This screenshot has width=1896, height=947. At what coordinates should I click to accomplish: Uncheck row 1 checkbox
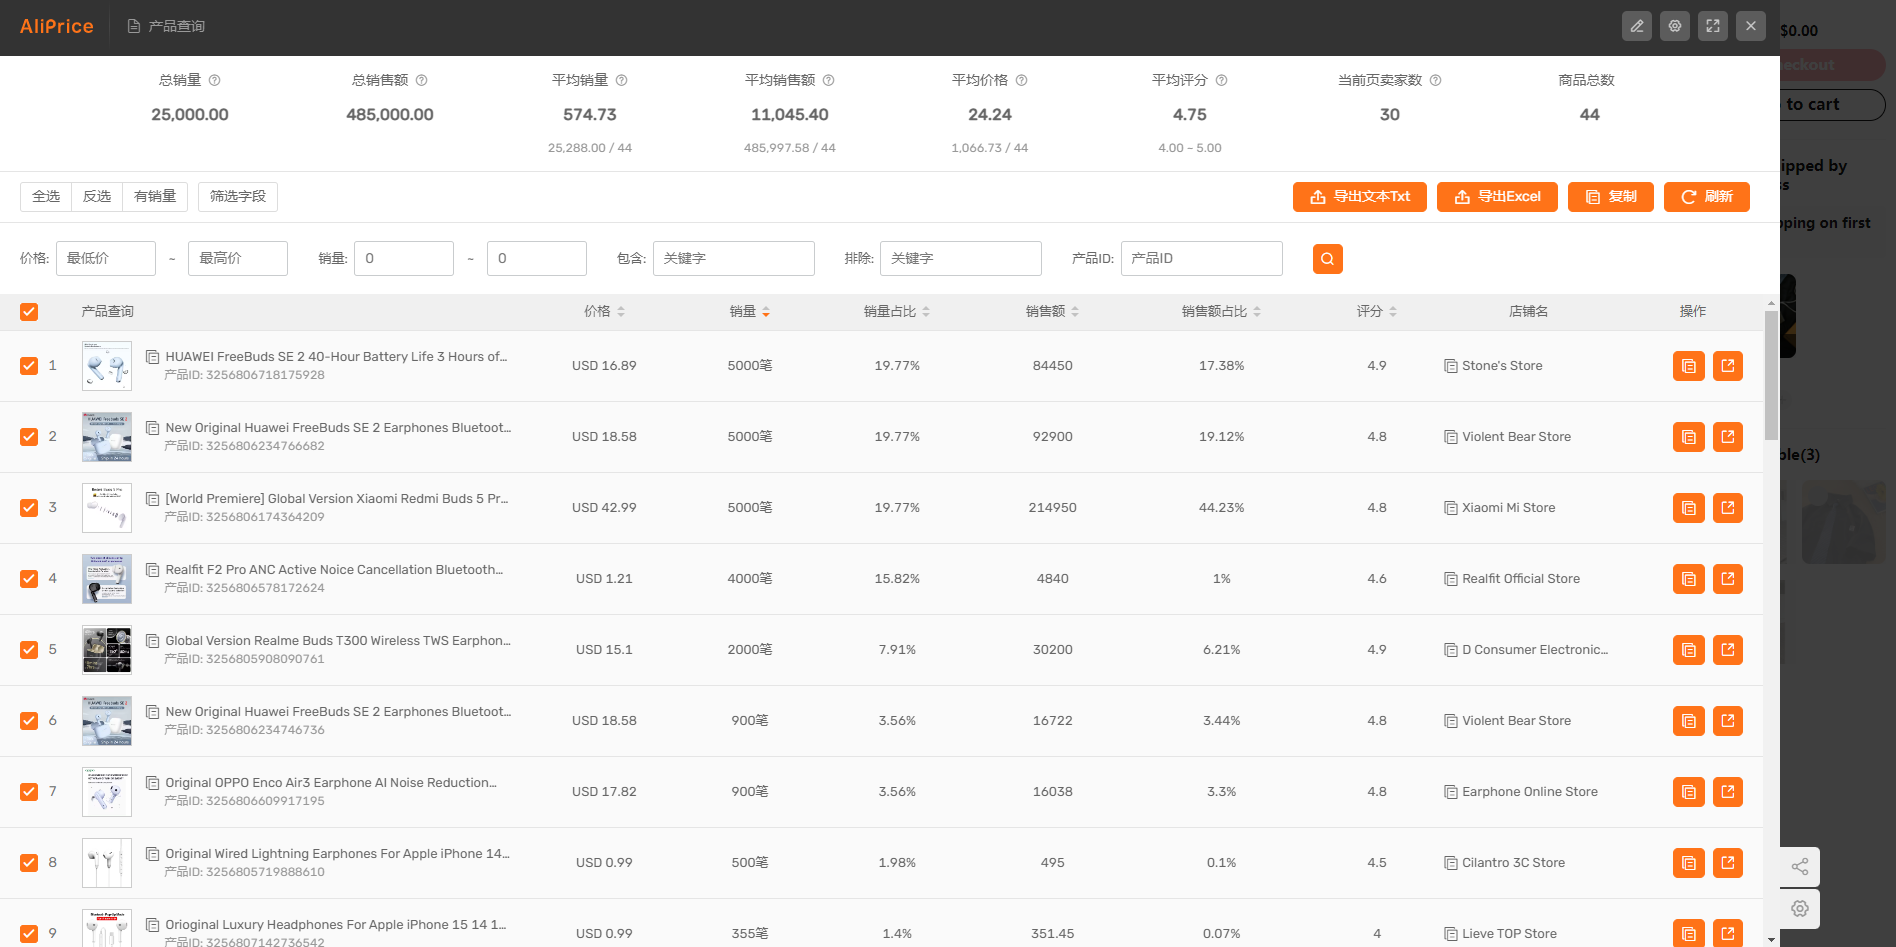29,366
